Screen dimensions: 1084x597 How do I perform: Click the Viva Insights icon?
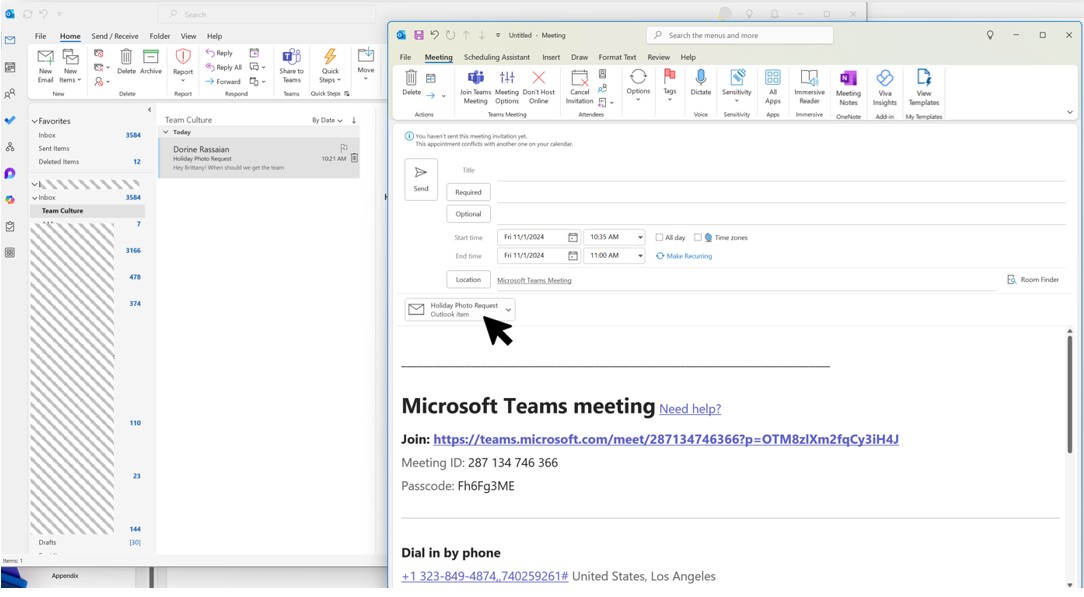pos(884,88)
